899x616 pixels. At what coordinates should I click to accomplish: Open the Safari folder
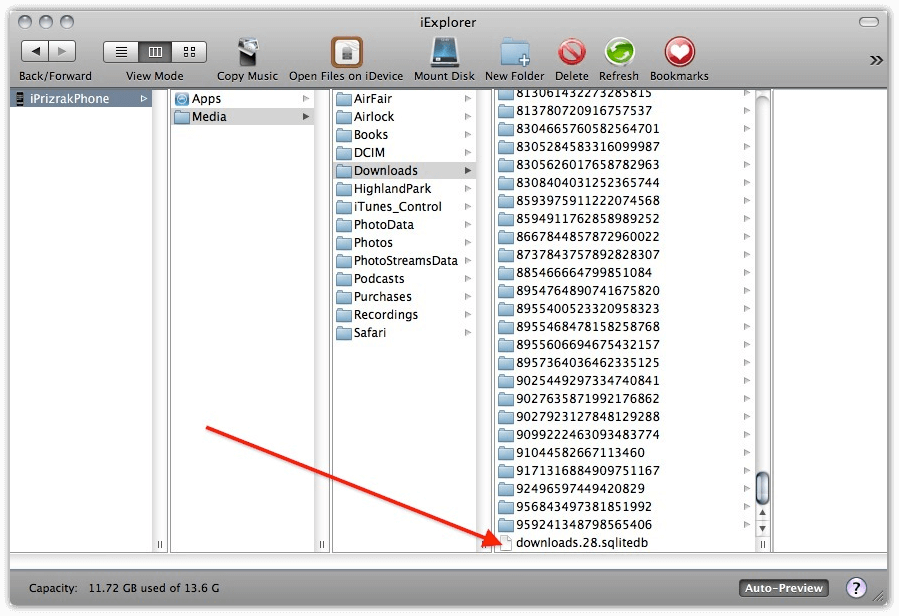(x=405, y=333)
